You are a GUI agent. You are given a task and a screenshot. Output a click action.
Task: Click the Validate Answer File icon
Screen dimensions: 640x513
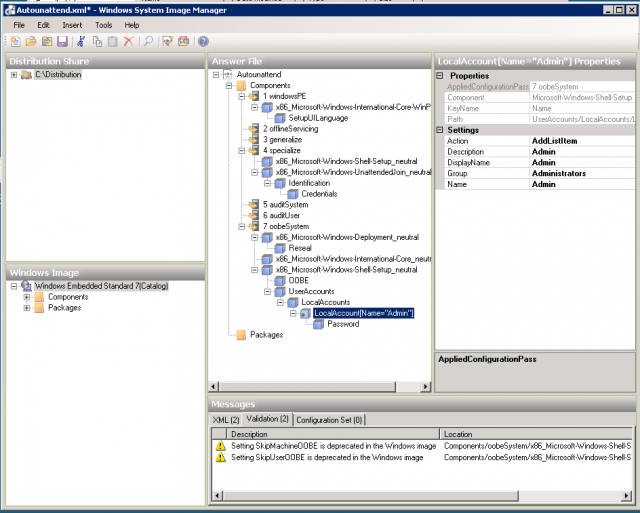pos(168,41)
